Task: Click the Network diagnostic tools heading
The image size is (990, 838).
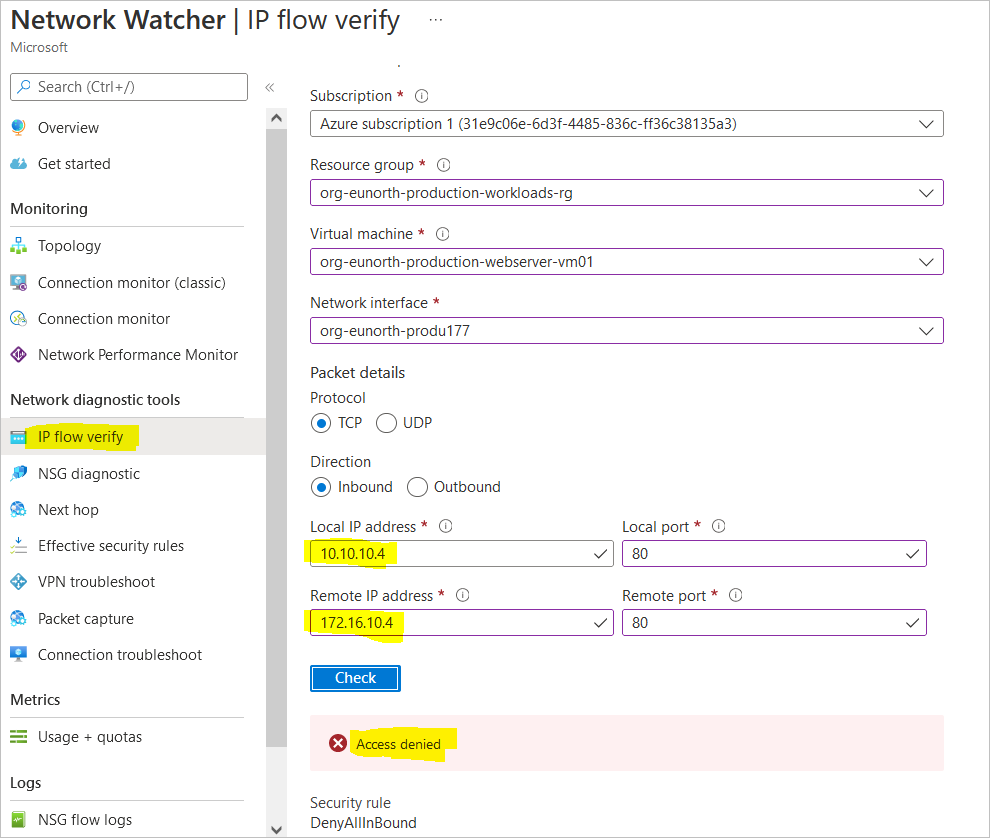Action: coord(95,400)
